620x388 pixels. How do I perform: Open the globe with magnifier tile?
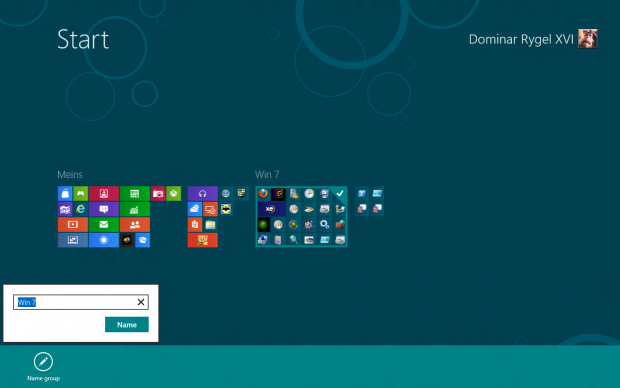tap(293, 240)
